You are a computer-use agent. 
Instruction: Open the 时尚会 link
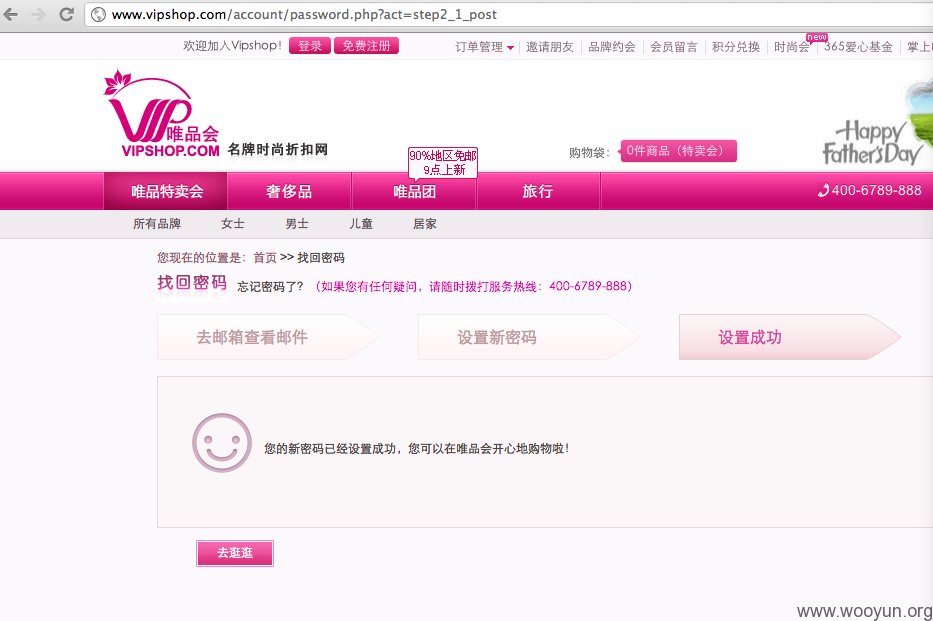(x=791, y=47)
